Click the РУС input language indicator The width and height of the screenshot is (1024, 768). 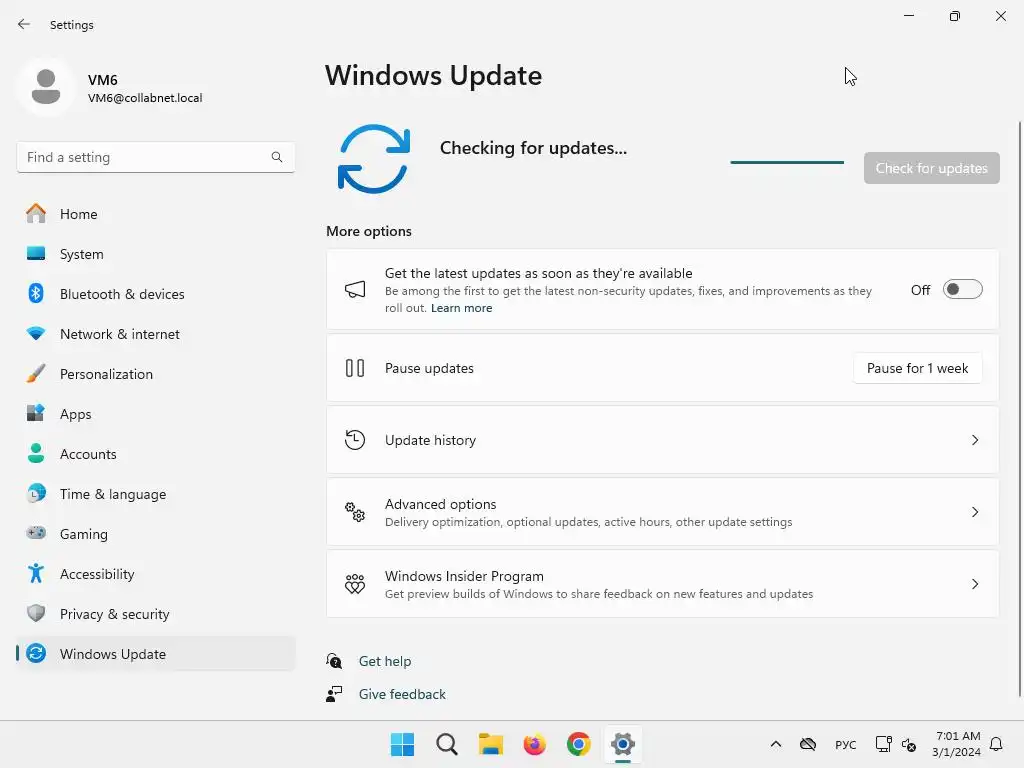(x=845, y=744)
